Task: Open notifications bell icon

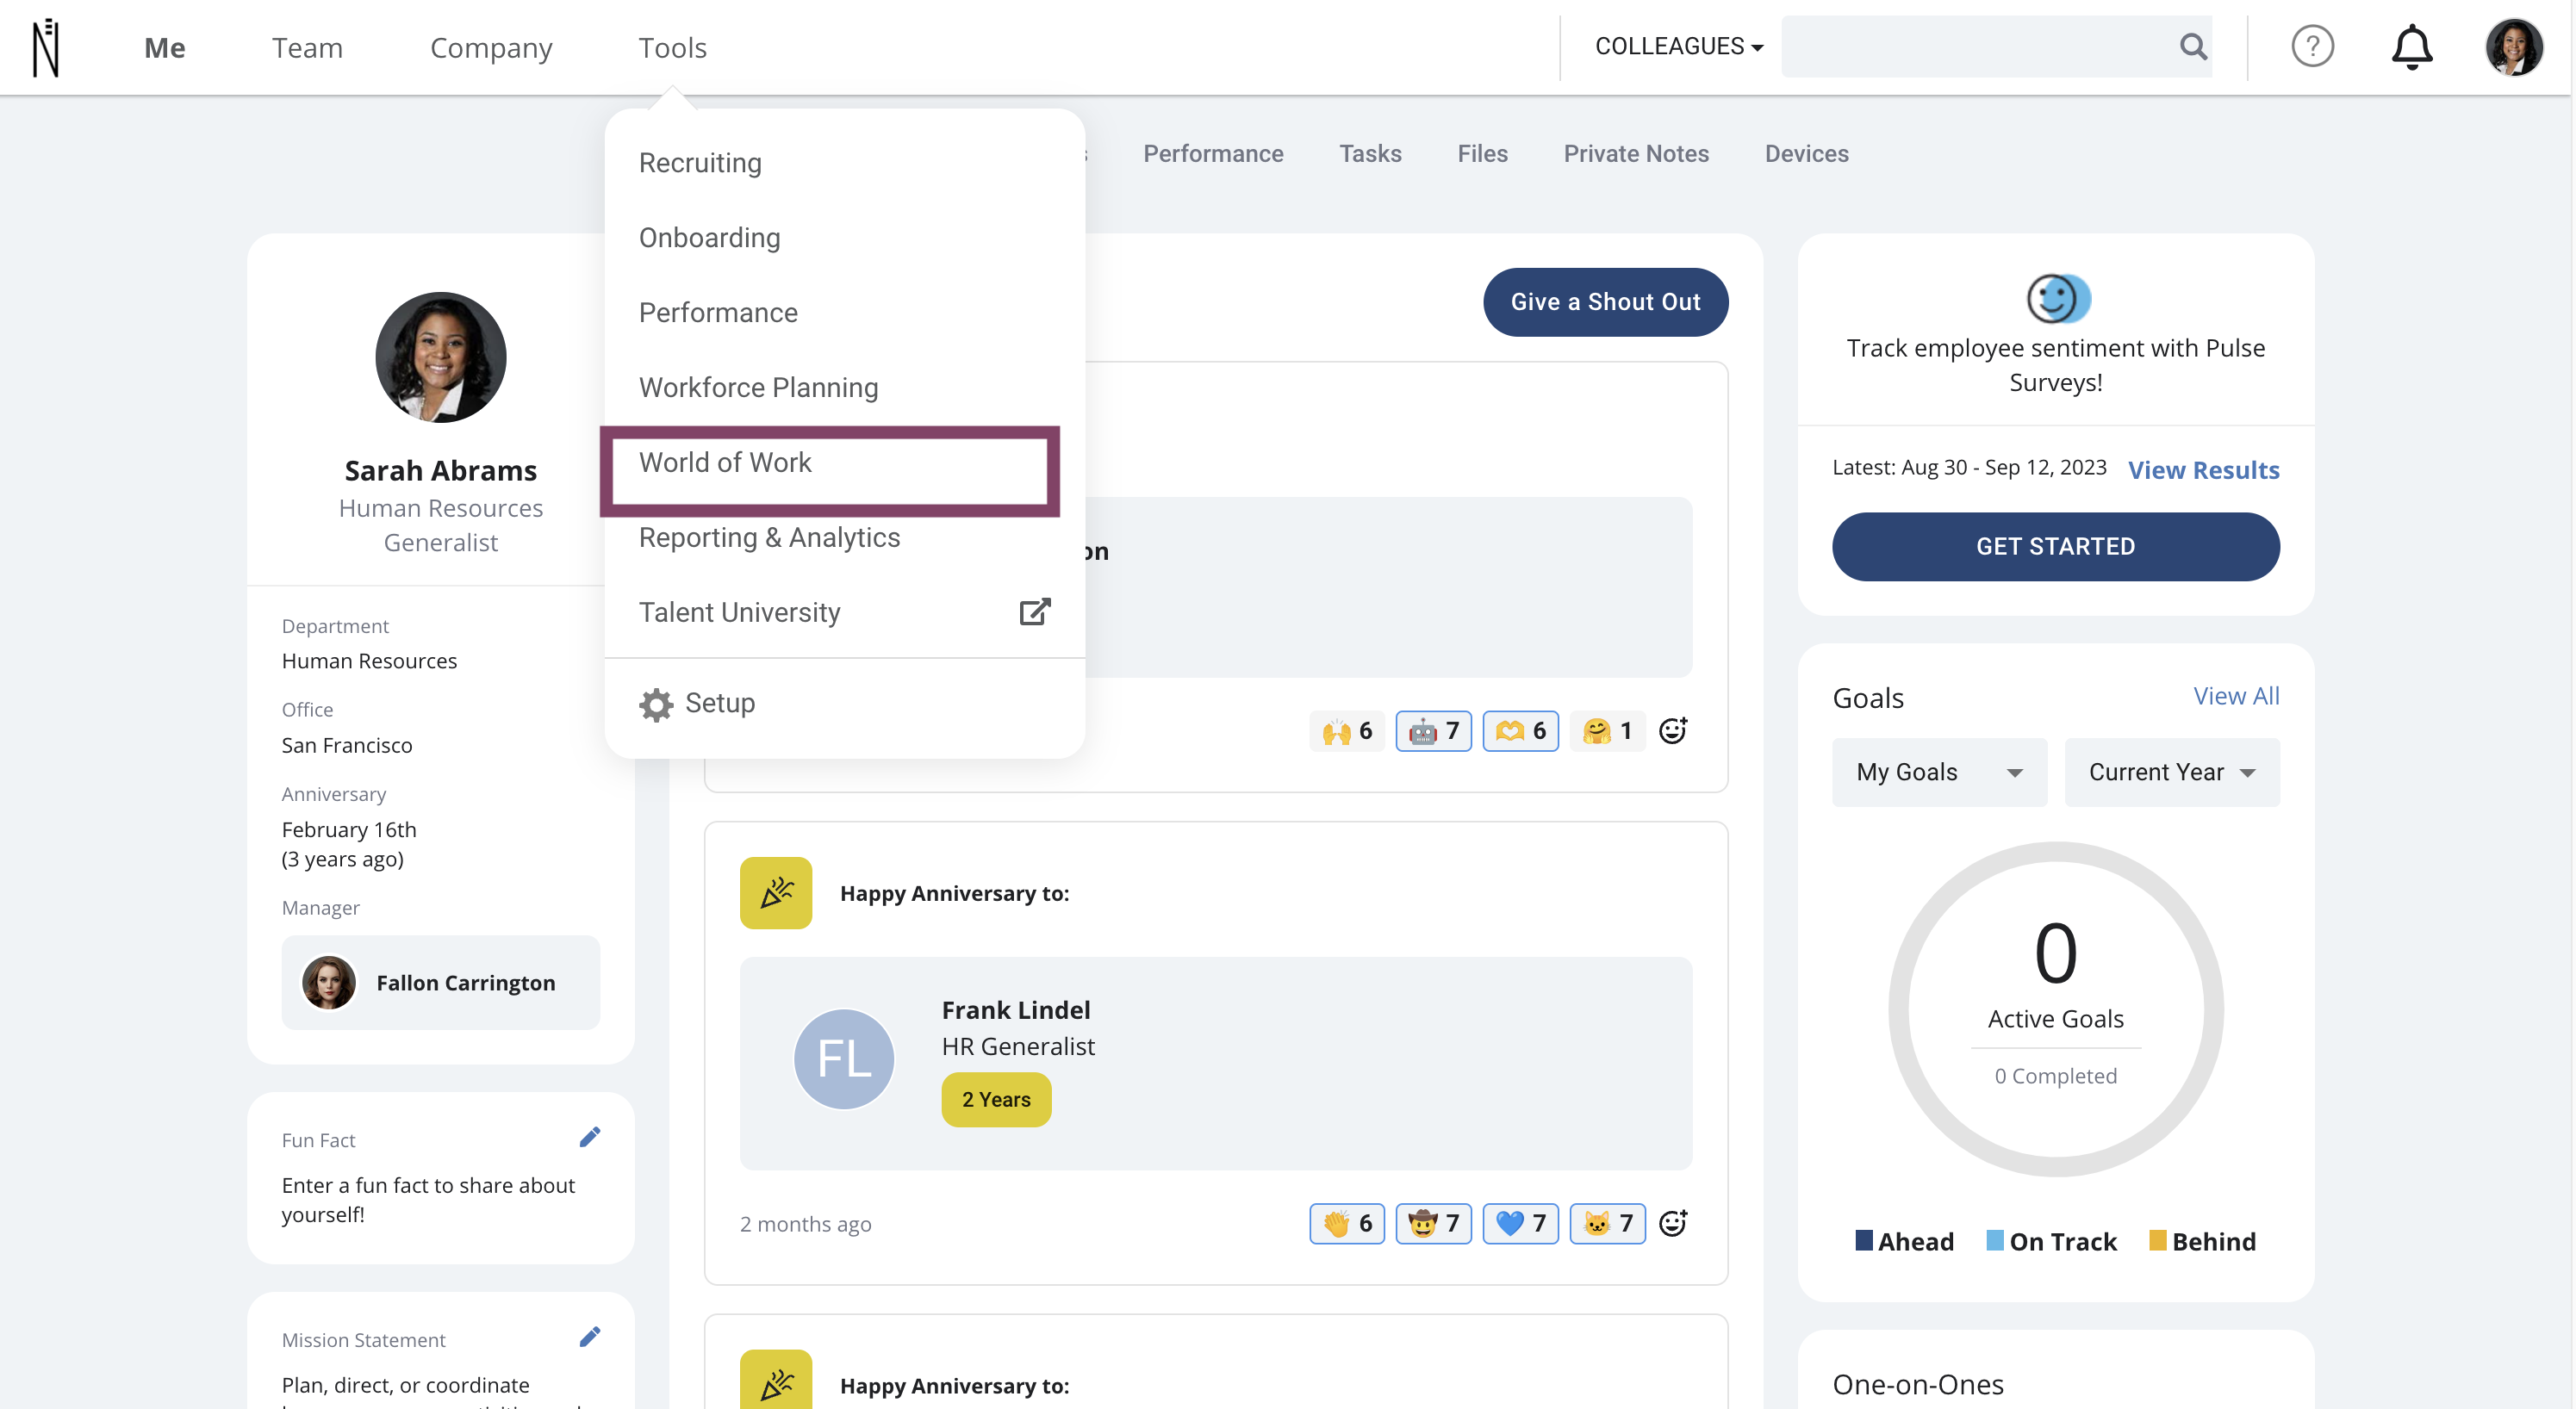Action: click(2411, 46)
